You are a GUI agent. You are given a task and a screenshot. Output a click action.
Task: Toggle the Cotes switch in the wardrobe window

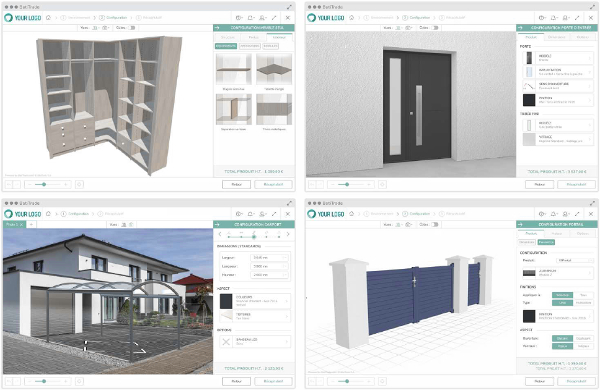click(x=132, y=28)
